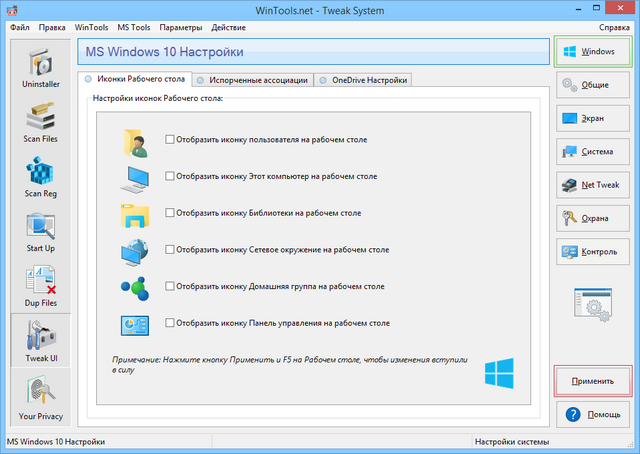The height and width of the screenshot is (454, 640).
Task: Open the Your Privacy tool
Action: [39, 395]
